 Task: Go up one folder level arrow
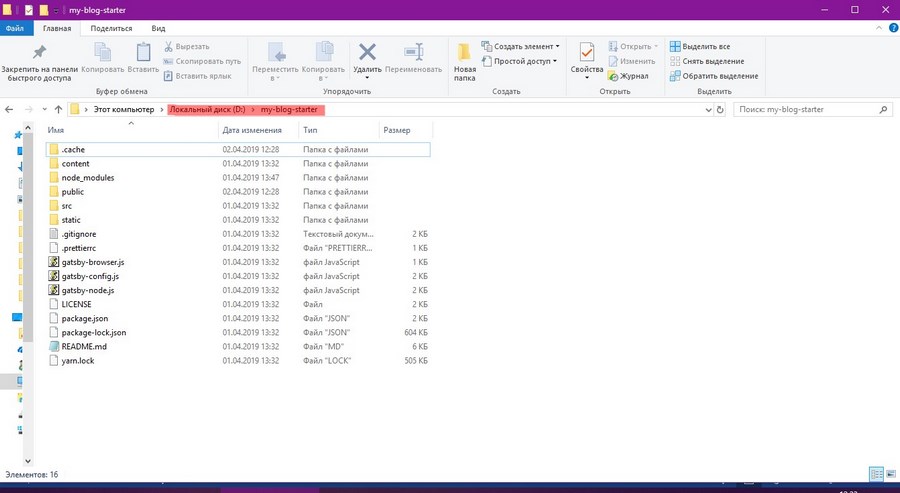[x=58, y=109]
